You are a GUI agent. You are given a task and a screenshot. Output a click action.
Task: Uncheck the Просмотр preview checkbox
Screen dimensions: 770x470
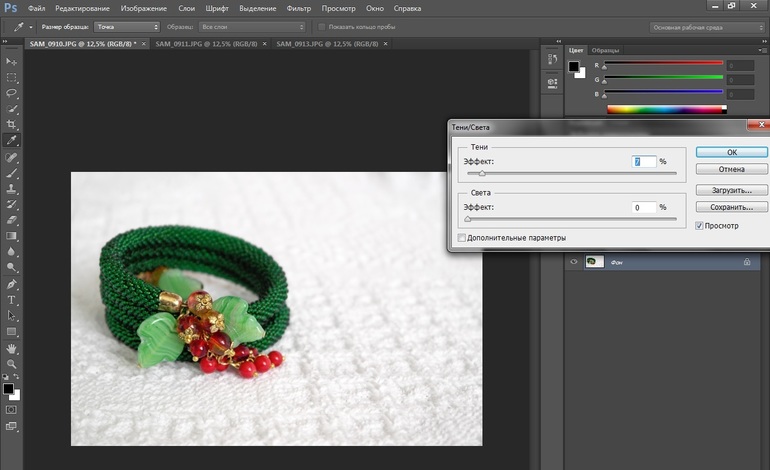[699, 226]
